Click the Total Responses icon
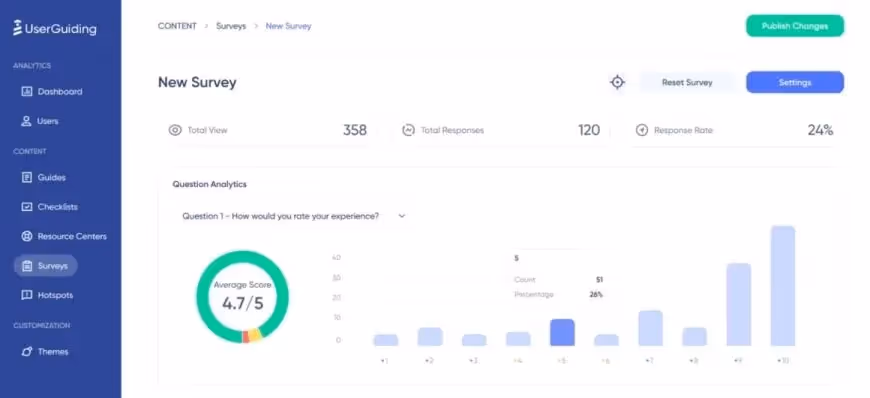 (408, 130)
